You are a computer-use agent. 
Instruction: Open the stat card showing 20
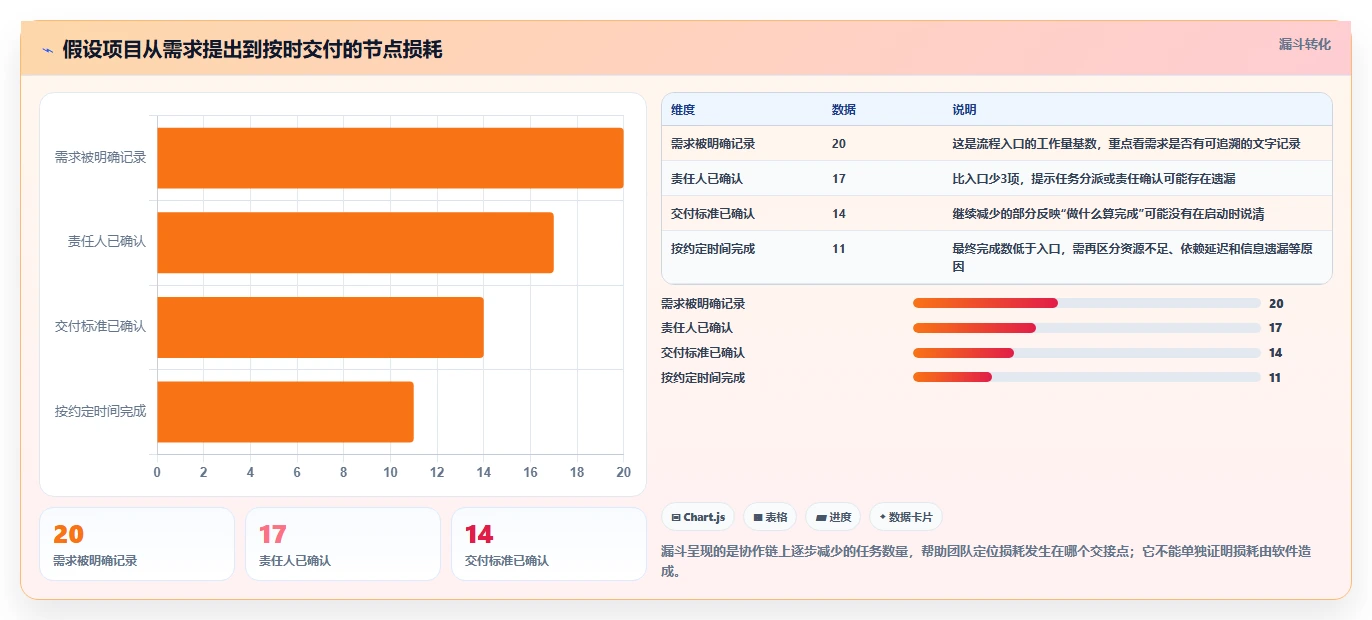click(x=137, y=544)
